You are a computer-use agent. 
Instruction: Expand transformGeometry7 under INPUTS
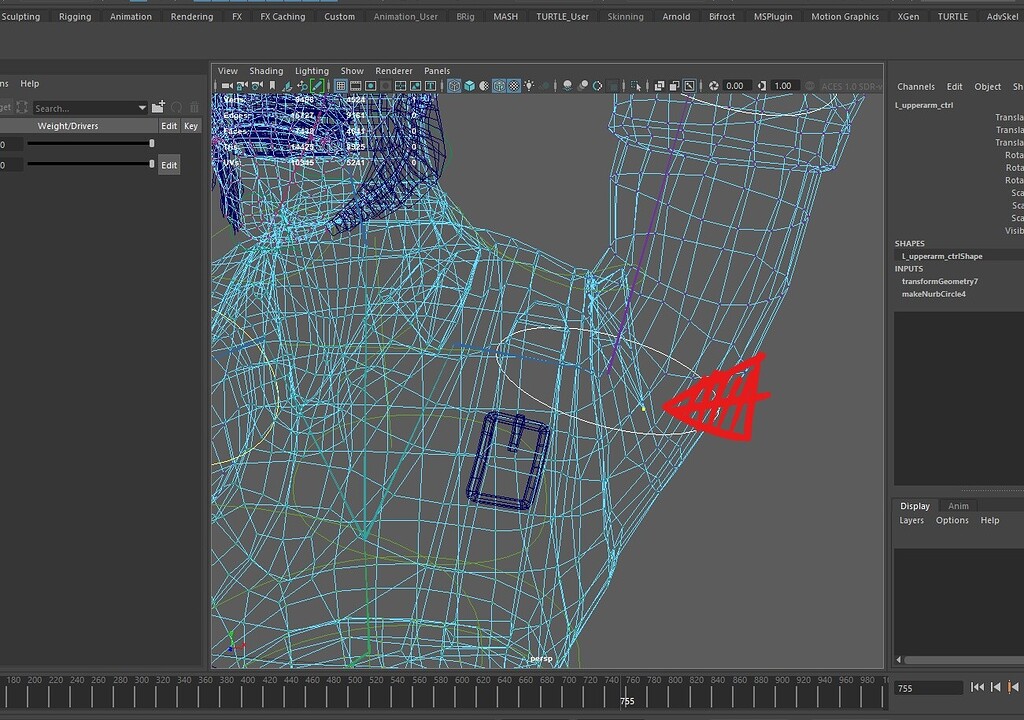(x=940, y=281)
